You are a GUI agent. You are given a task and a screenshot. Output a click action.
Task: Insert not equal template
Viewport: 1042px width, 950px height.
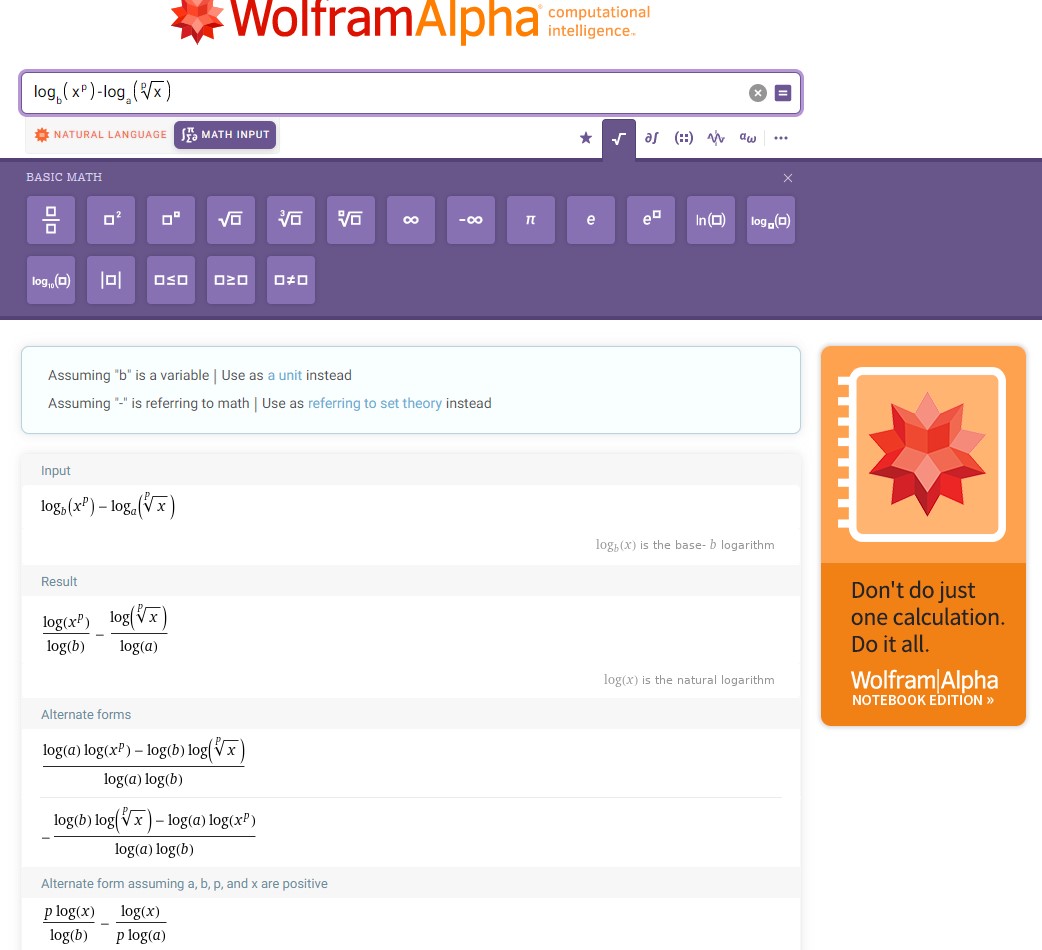click(x=291, y=280)
